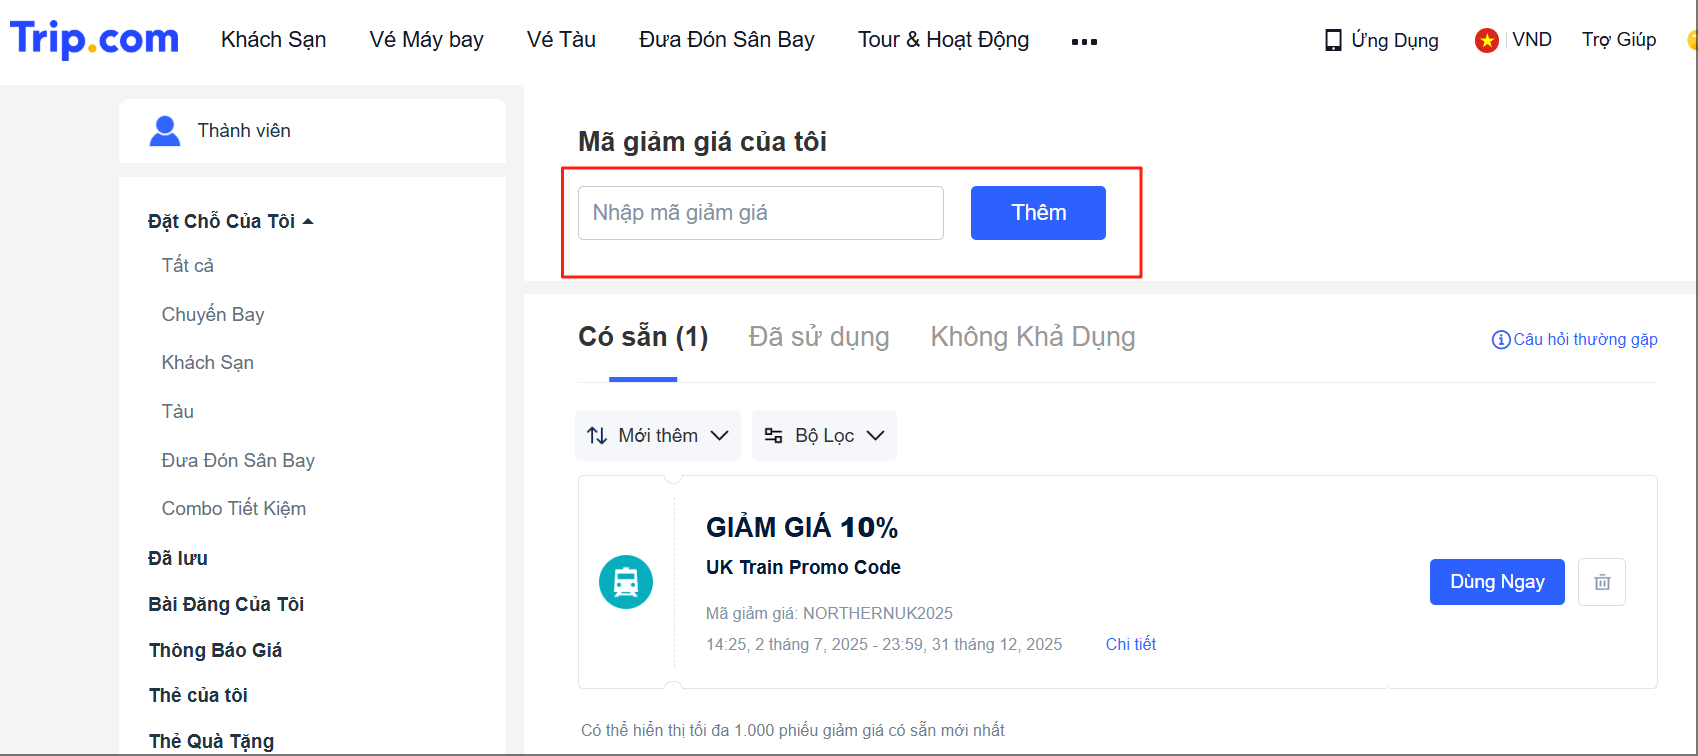Image resolution: width=1698 pixels, height=756 pixels.
Task: Open the Chi tiết link
Action: tap(1130, 644)
